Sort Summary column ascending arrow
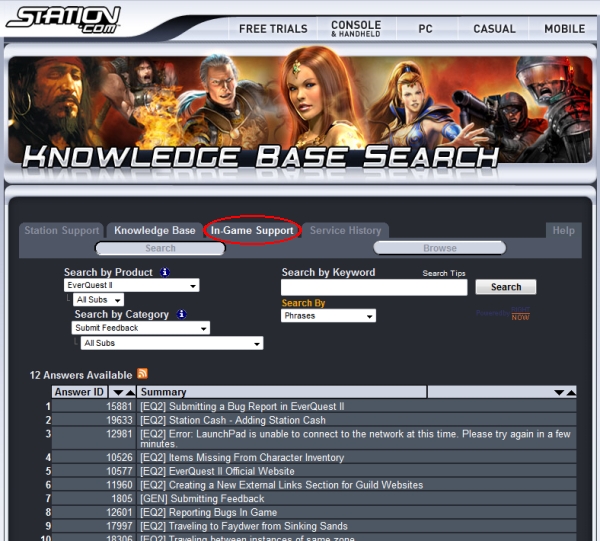Screen dimensions: 600x541 point(571,393)
